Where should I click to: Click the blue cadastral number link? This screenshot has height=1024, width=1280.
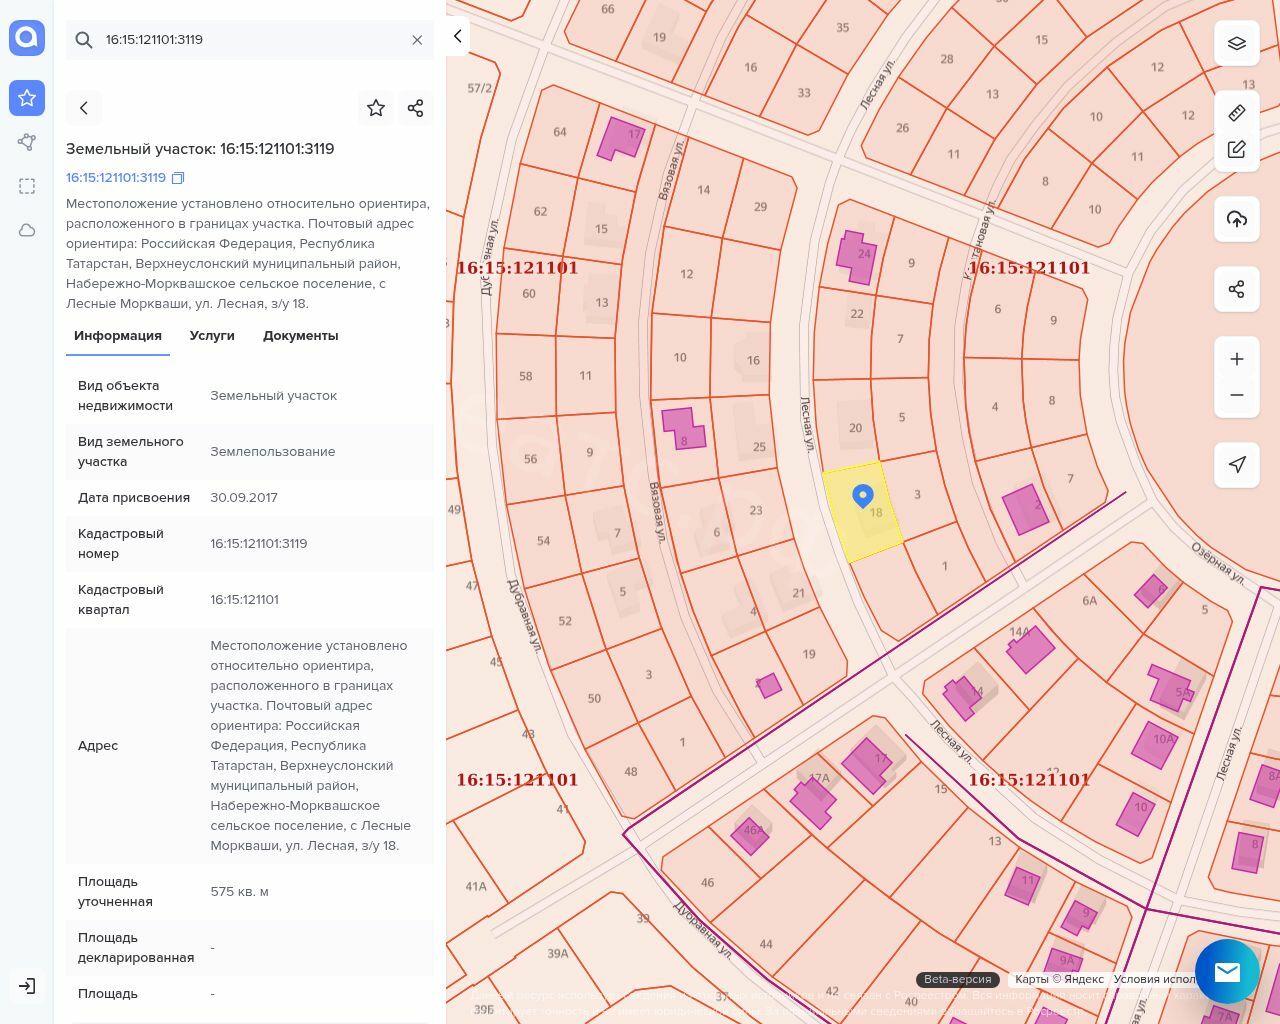tap(116, 178)
